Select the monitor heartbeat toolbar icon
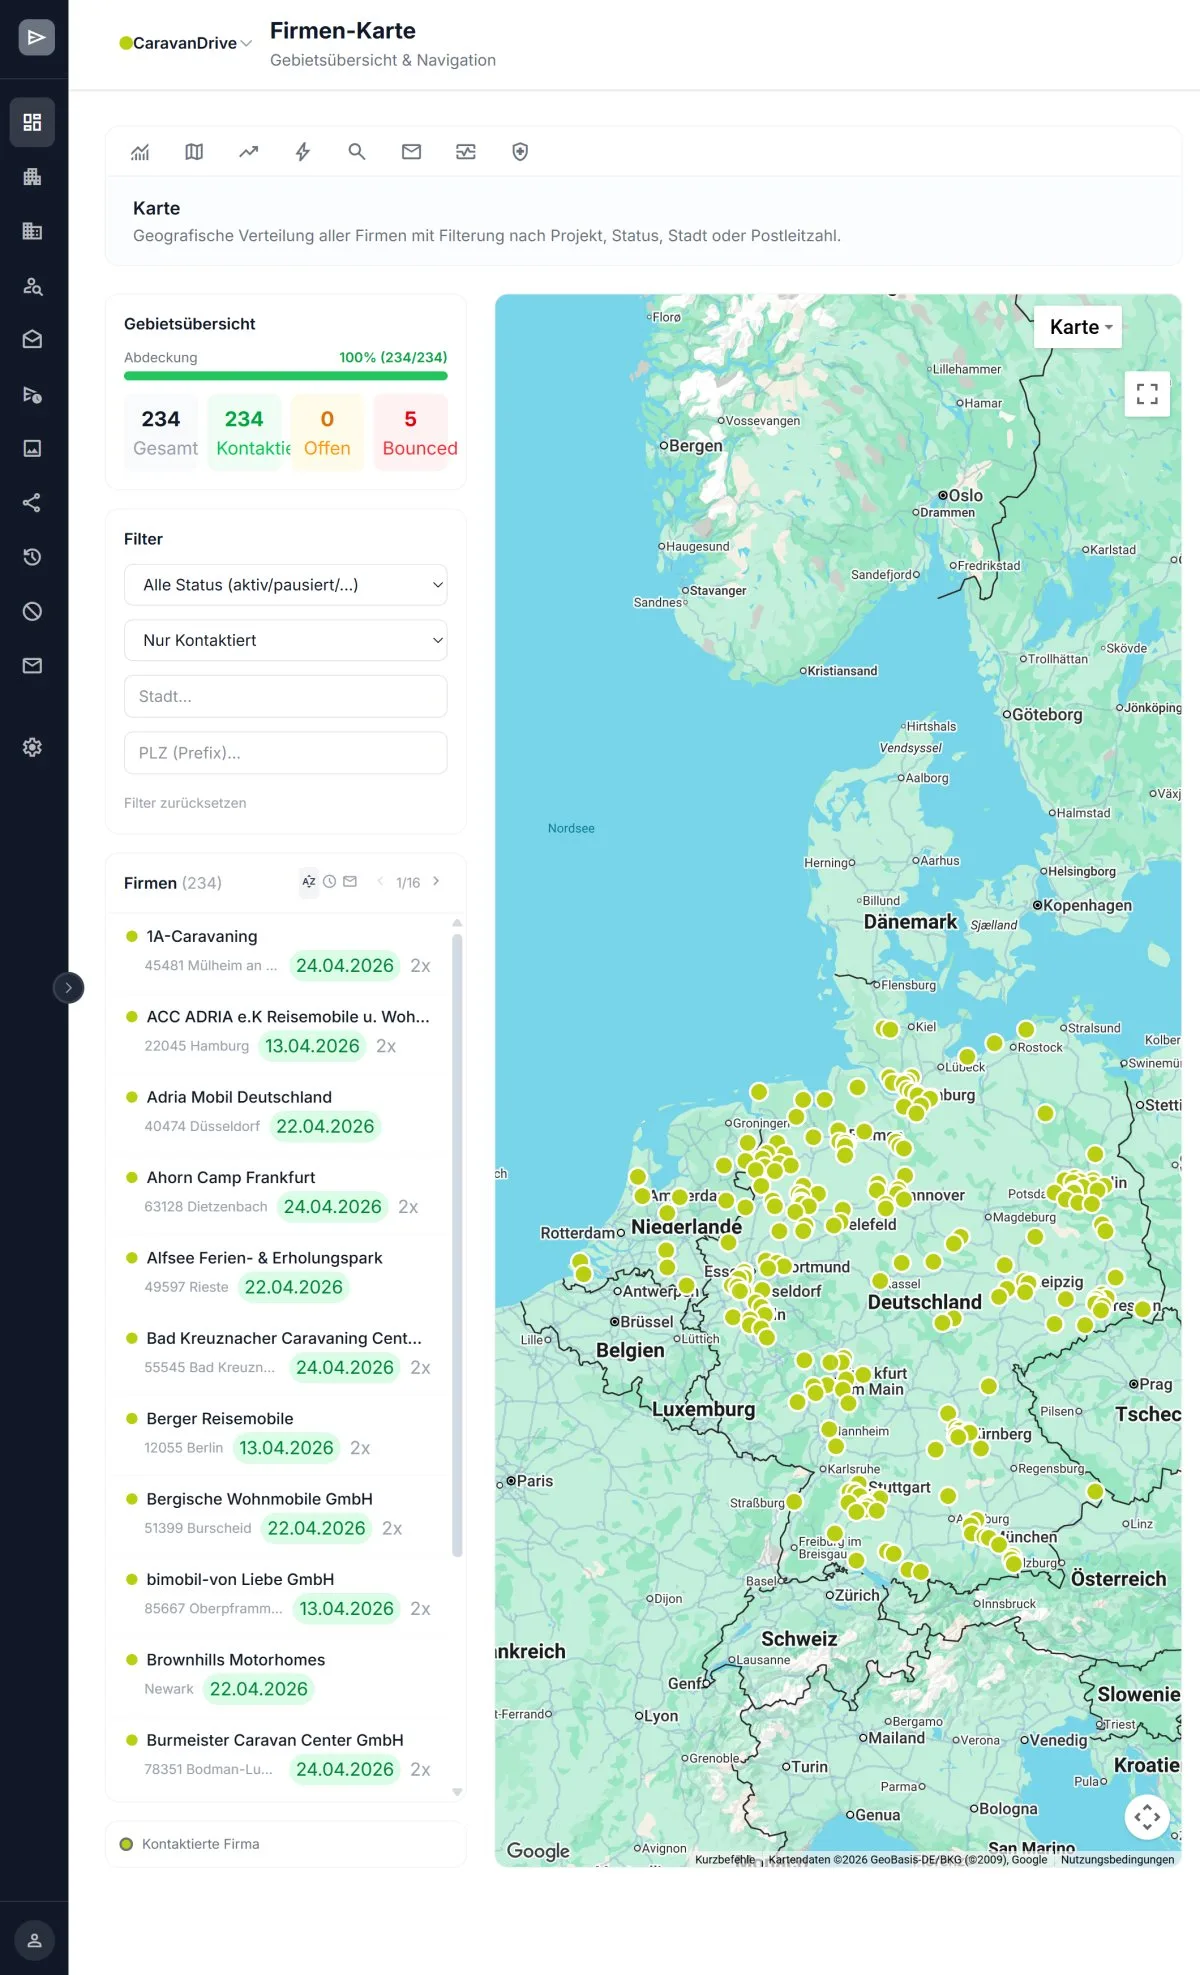The height and width of the screenshot is (1975, 1200). pyautogui.click(x=466, y=152)
